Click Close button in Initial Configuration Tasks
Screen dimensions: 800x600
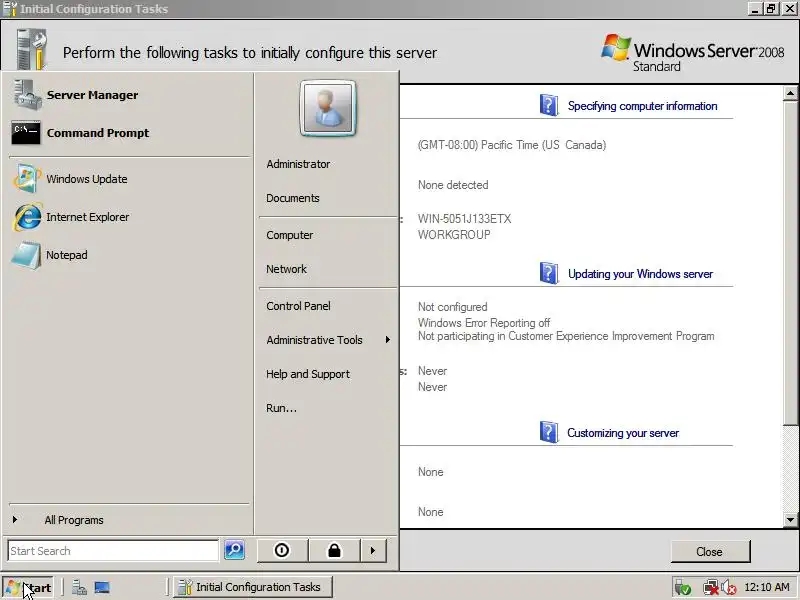(x=710, y=552)
